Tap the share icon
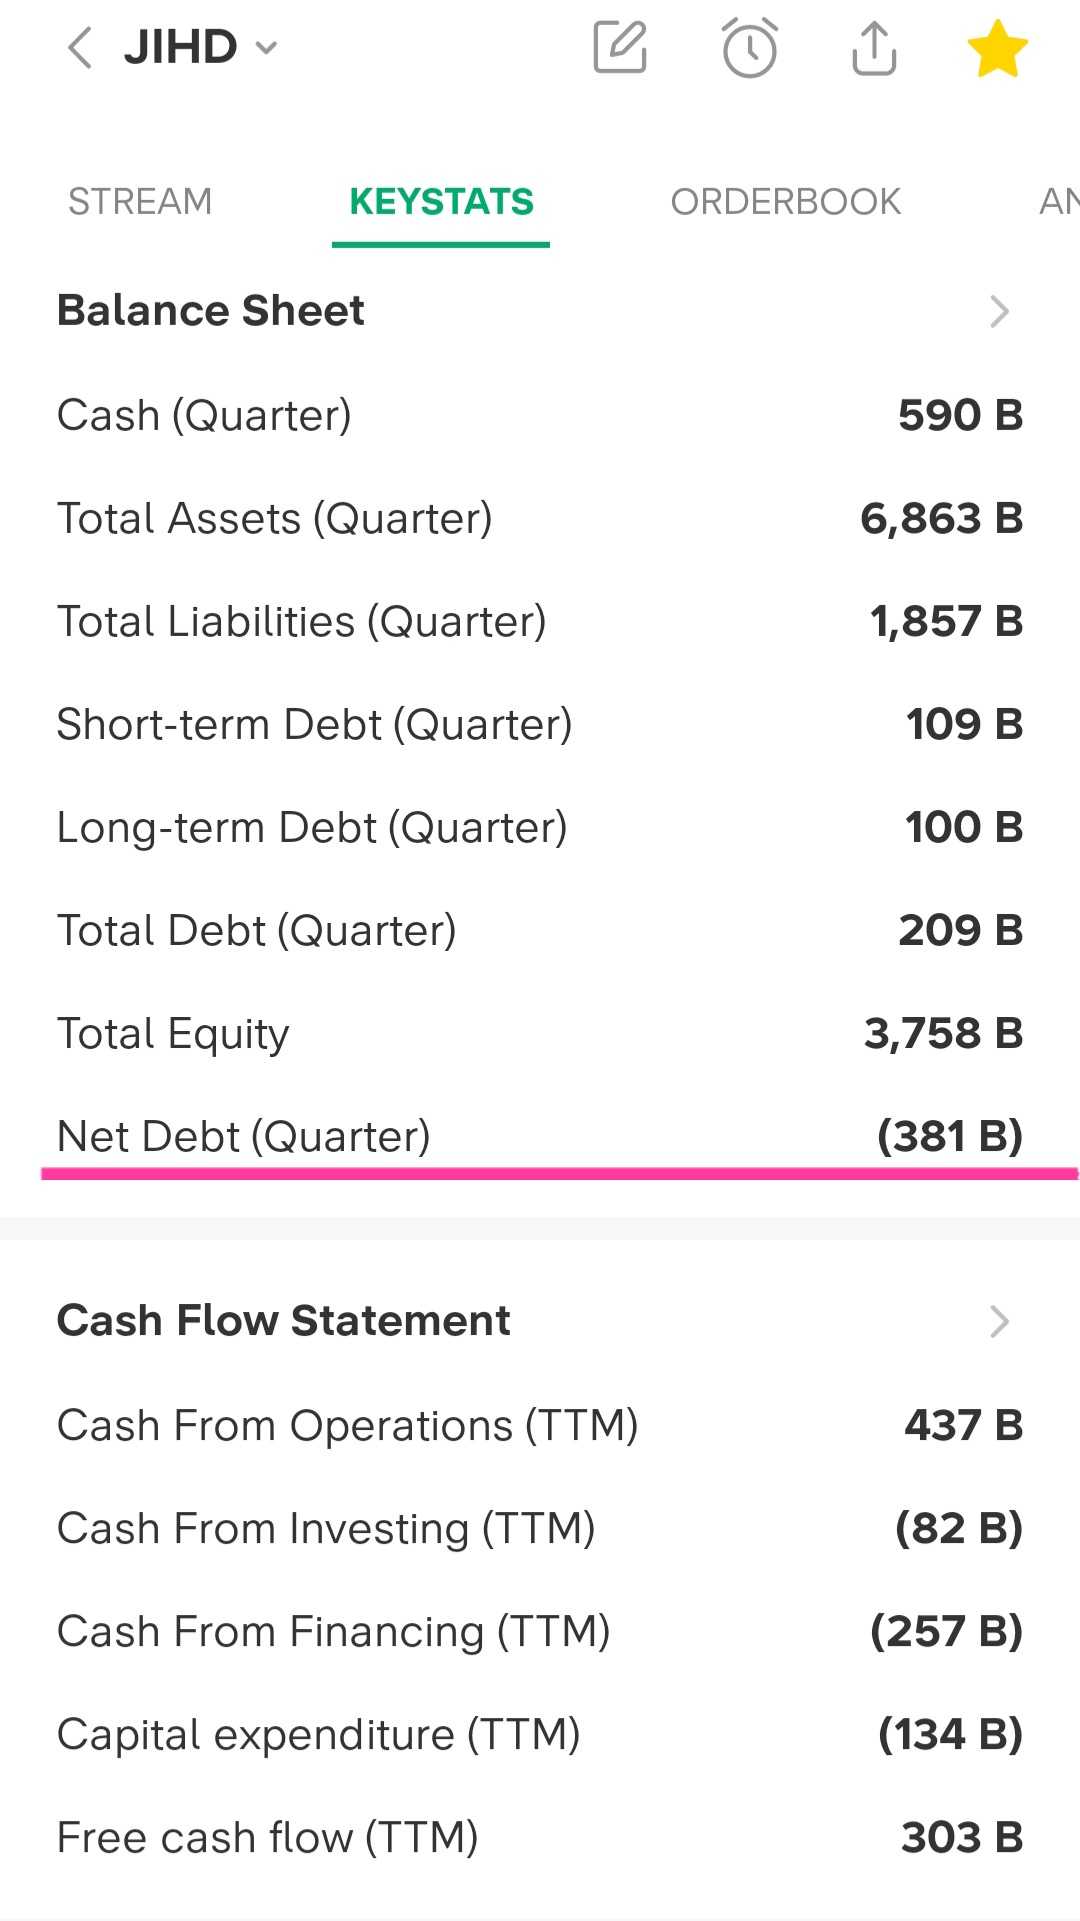Image resolution: width=1080 pixels, height=1921 pixels. tap(874, 48)
